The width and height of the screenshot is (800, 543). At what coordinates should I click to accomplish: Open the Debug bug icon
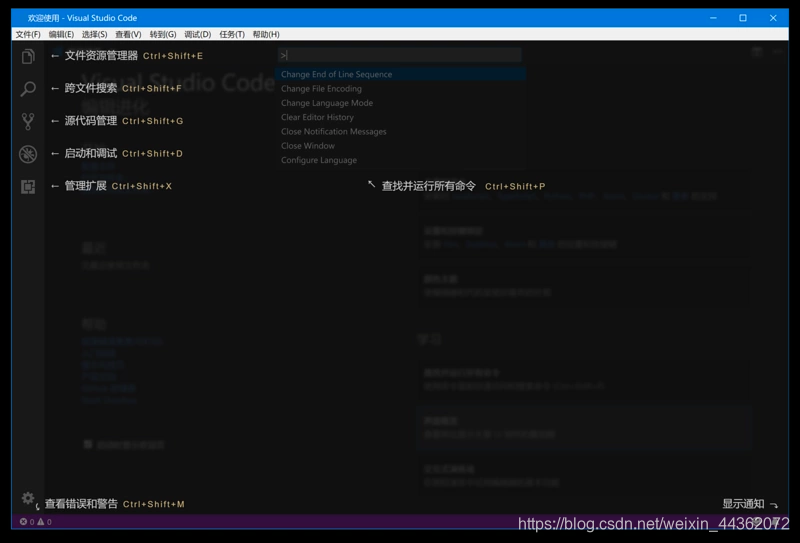[x=28, y=154]
